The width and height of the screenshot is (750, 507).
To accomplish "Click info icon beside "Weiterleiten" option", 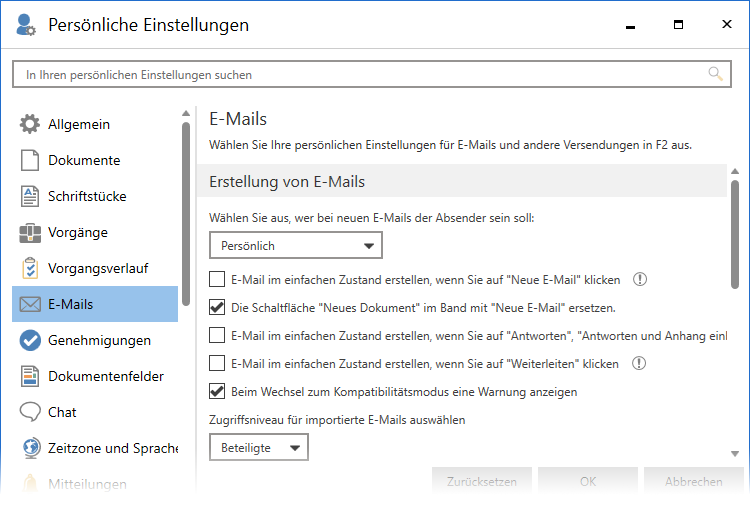I will click(x=639, y=363).
